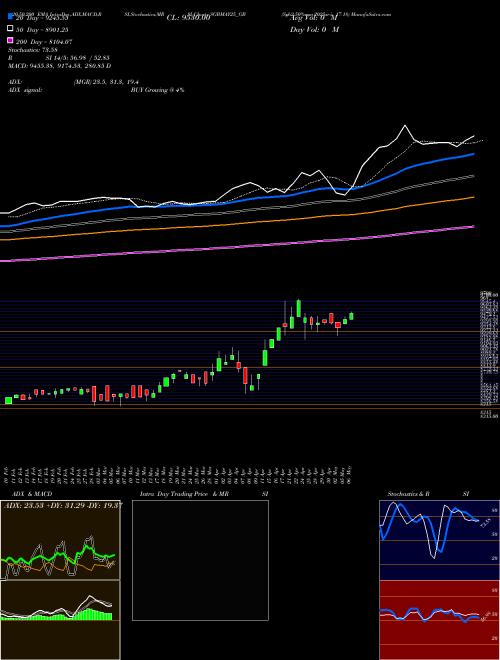Click the white 50 Day legend swatch
The width and height of the screenshot is (500, 660).
pyautogui.click(x=10, y=29)
